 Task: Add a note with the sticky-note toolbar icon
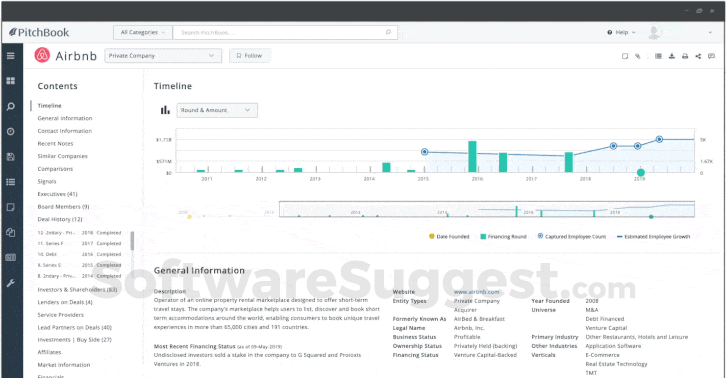coord(625,56)
